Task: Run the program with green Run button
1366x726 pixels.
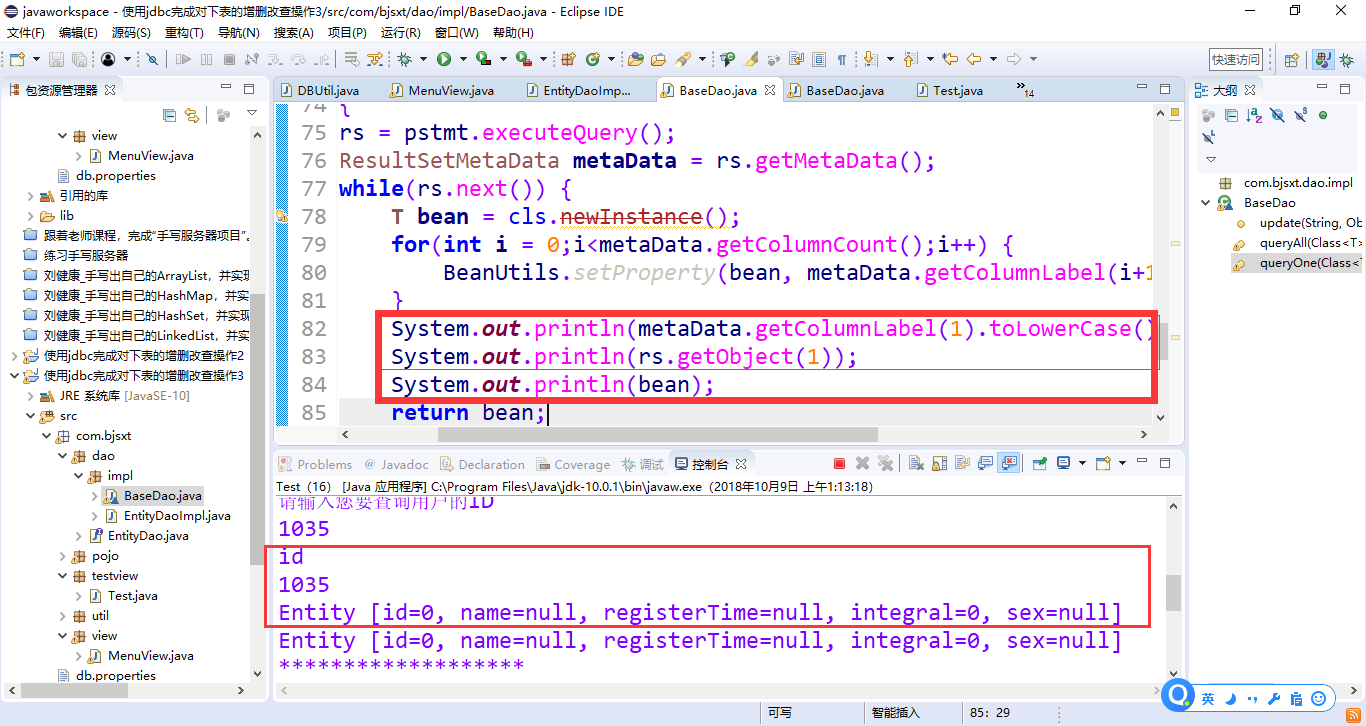Action: click(x=443, y=59)
